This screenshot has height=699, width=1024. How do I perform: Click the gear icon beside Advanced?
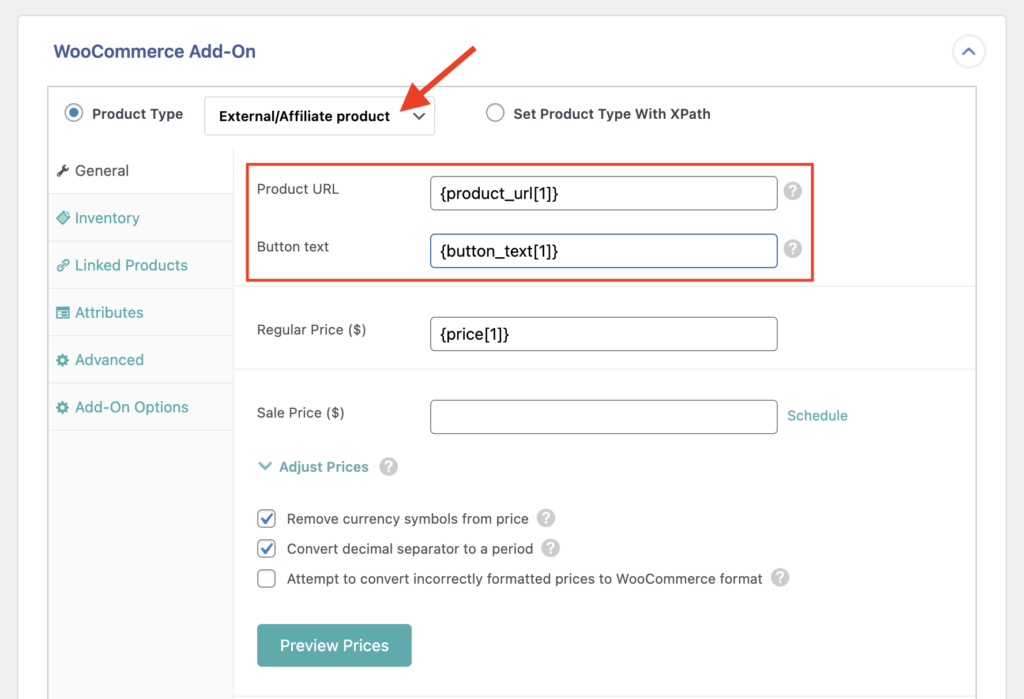64,359
